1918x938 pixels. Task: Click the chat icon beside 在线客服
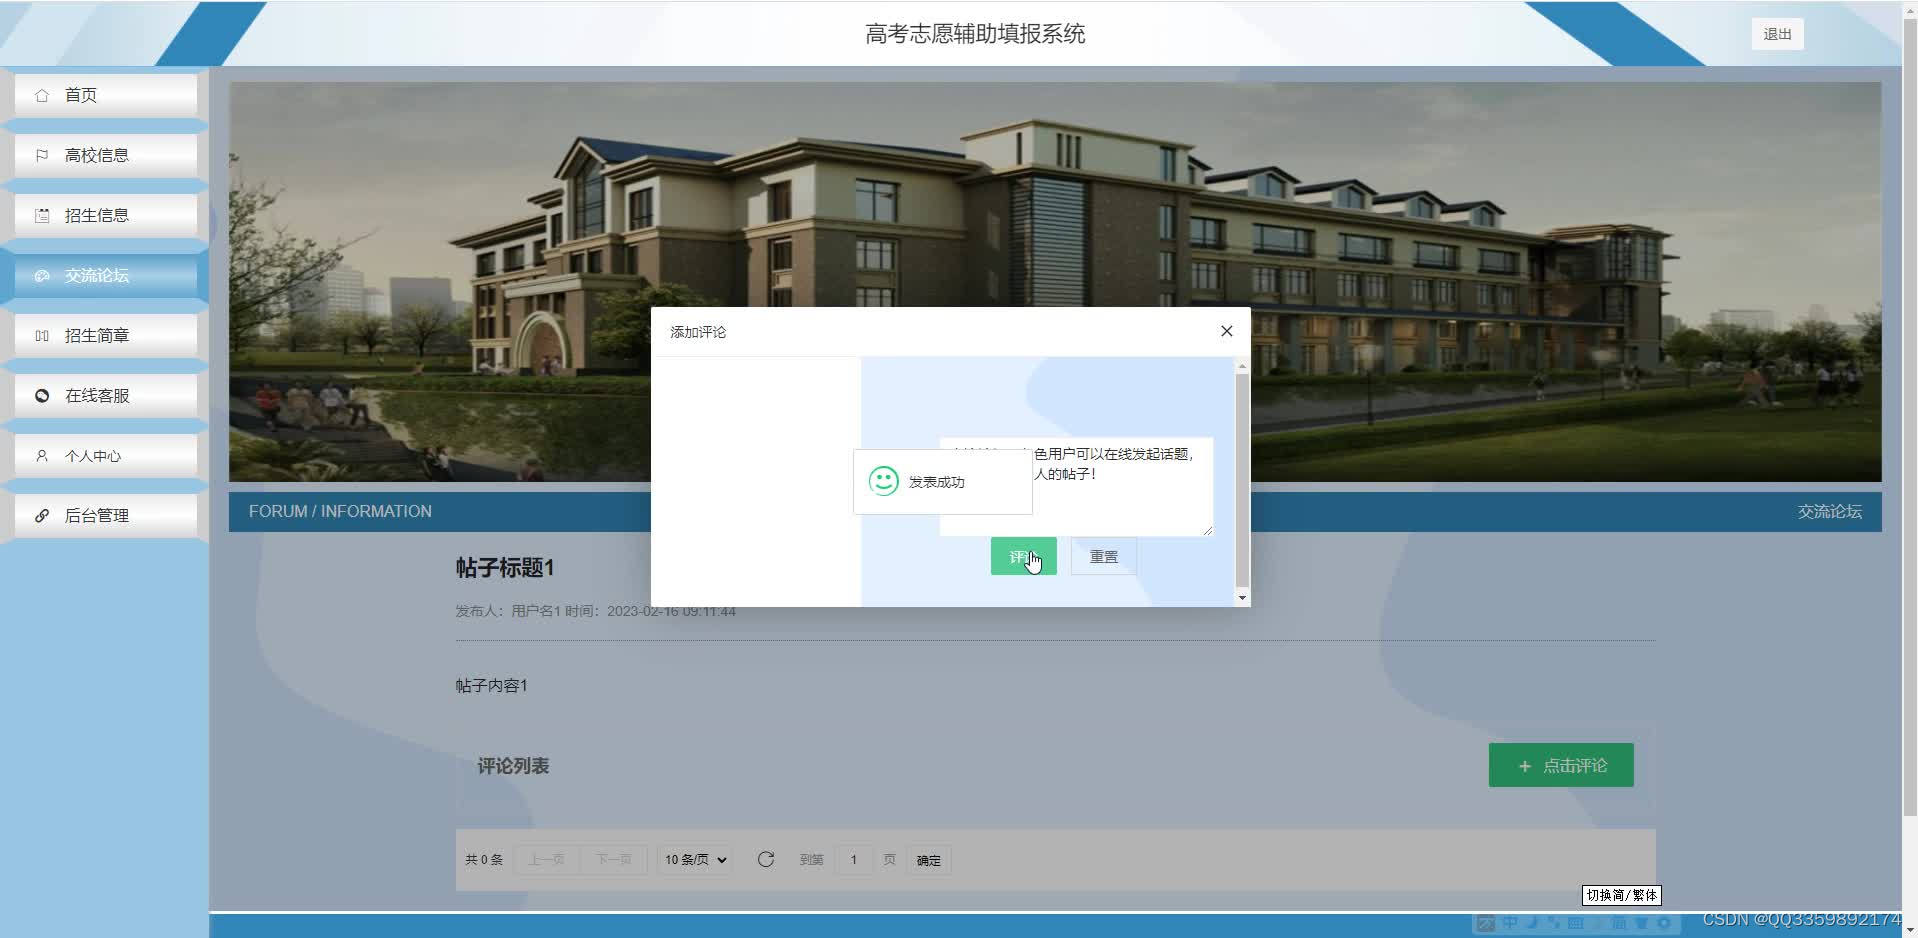42,396
